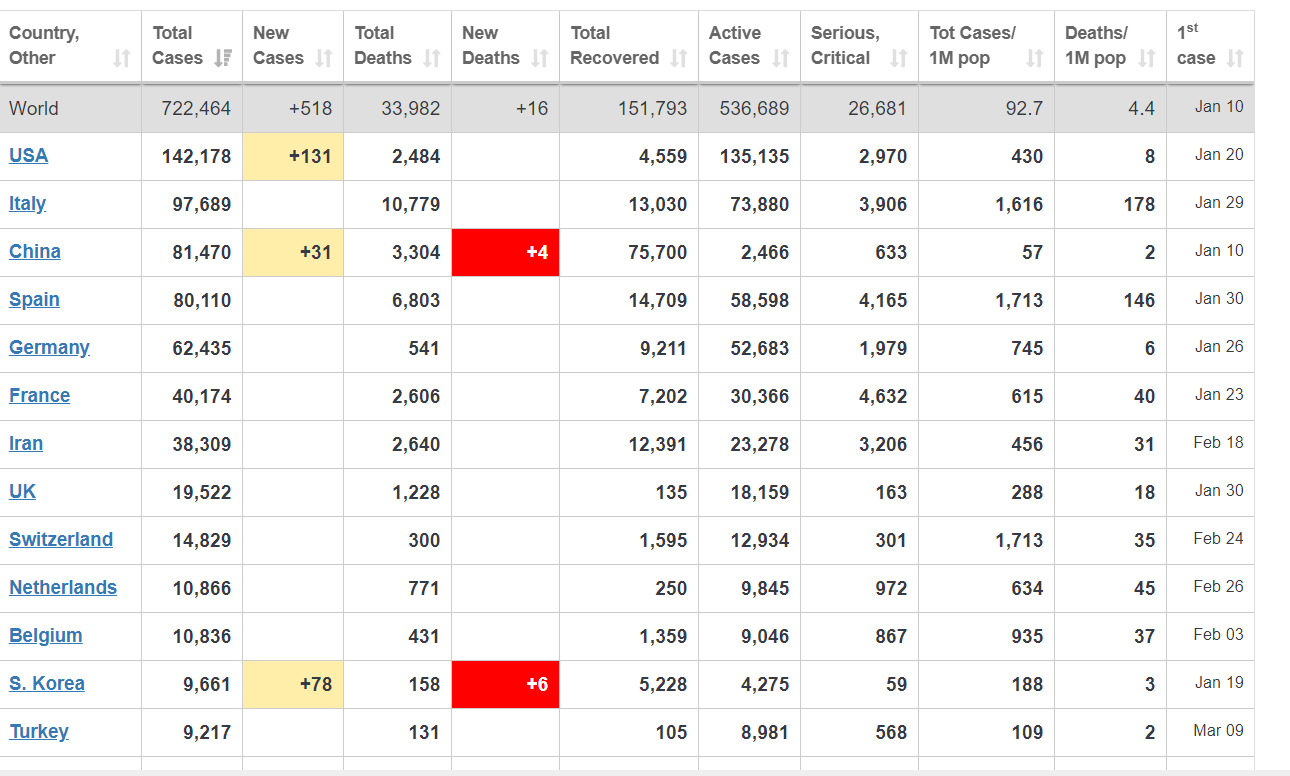Select Germany serious critical 1,979

[x=883, y=348]
